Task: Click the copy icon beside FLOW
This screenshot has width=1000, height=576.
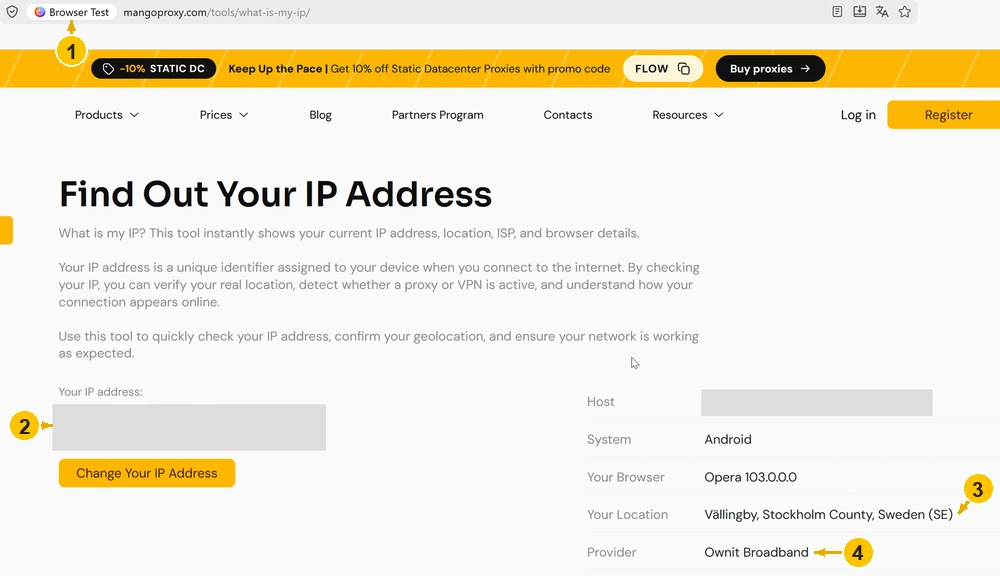Action: click(684, 68)
